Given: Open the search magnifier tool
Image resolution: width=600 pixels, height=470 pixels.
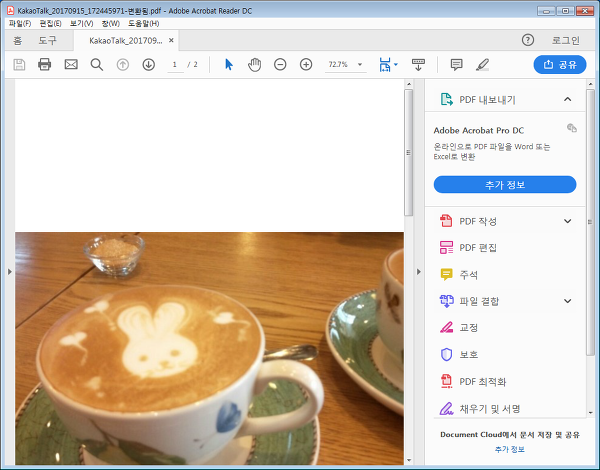Looking at the screenshot, I should [96, 64].
